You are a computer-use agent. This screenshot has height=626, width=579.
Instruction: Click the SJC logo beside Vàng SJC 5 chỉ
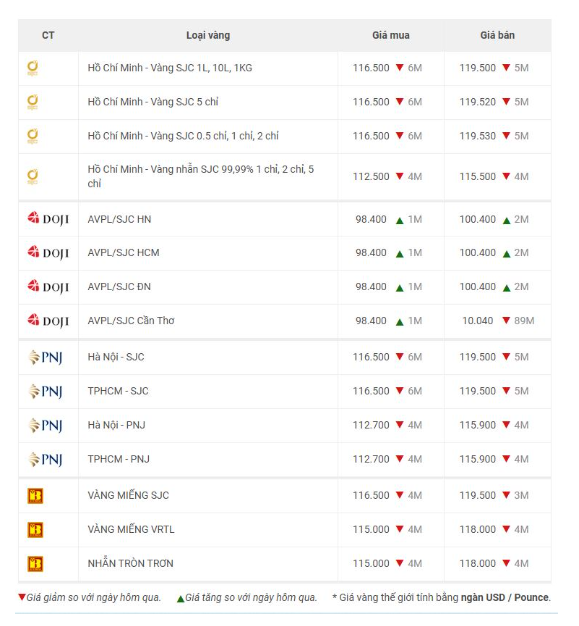click(x=32, y=102)
